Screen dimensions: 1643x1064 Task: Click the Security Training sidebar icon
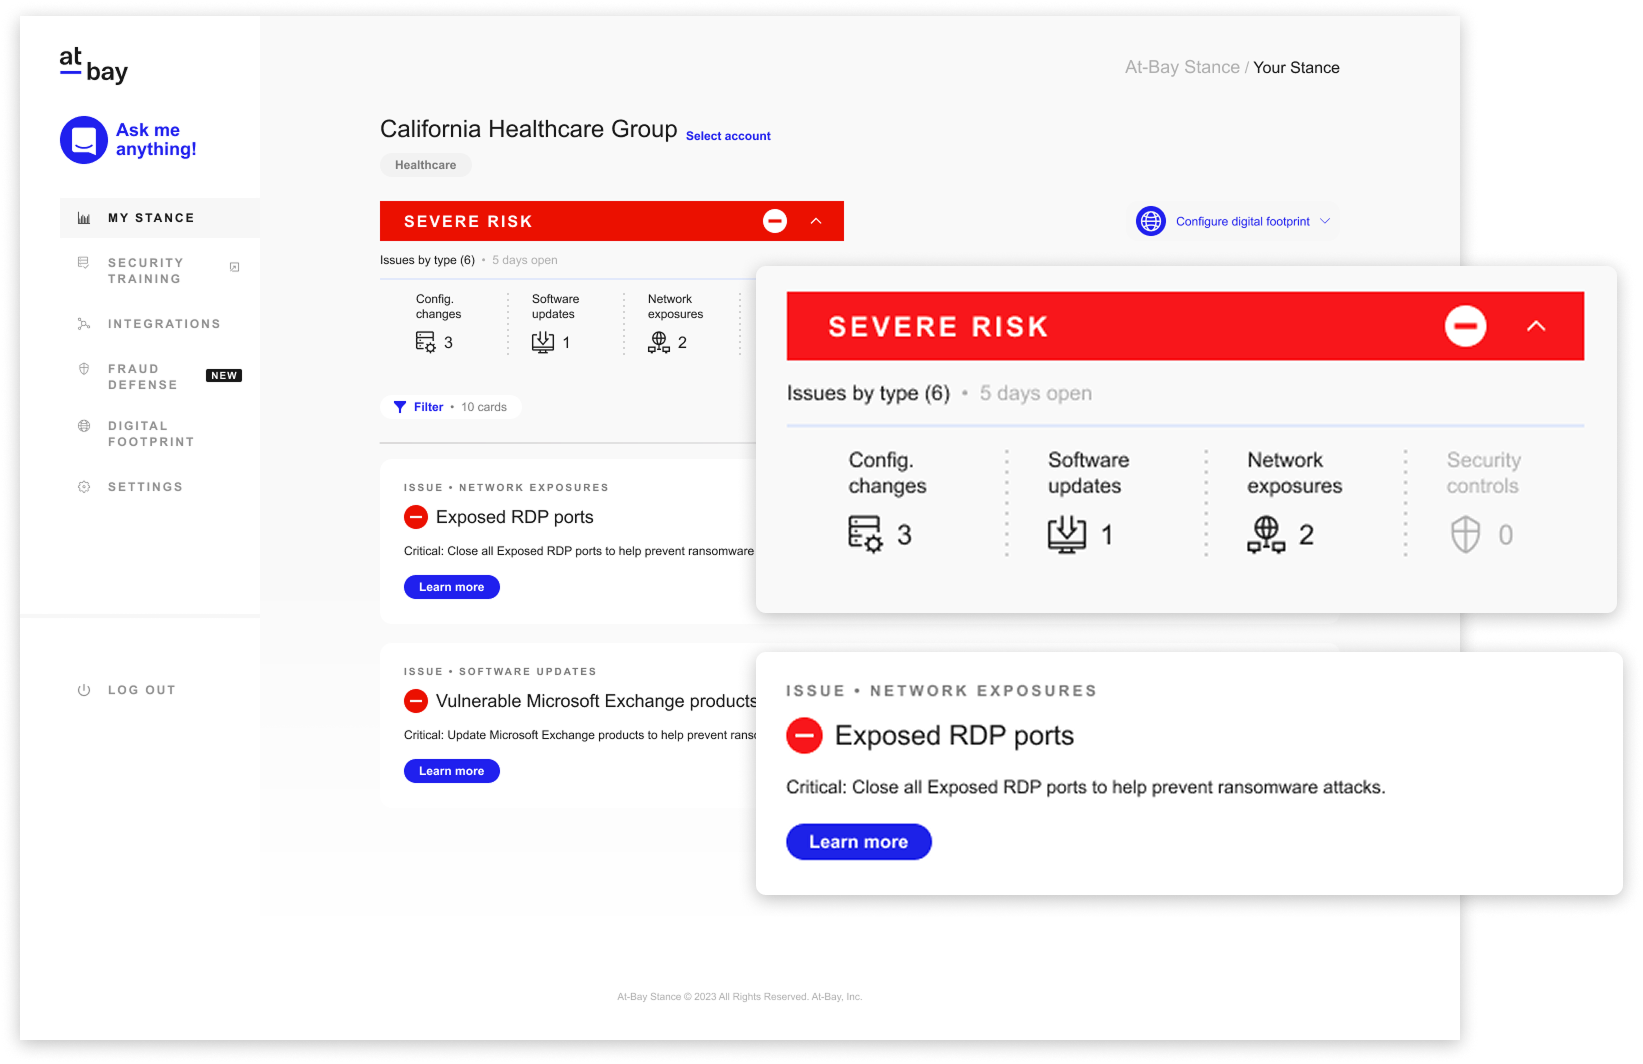[x=84, y=262]
